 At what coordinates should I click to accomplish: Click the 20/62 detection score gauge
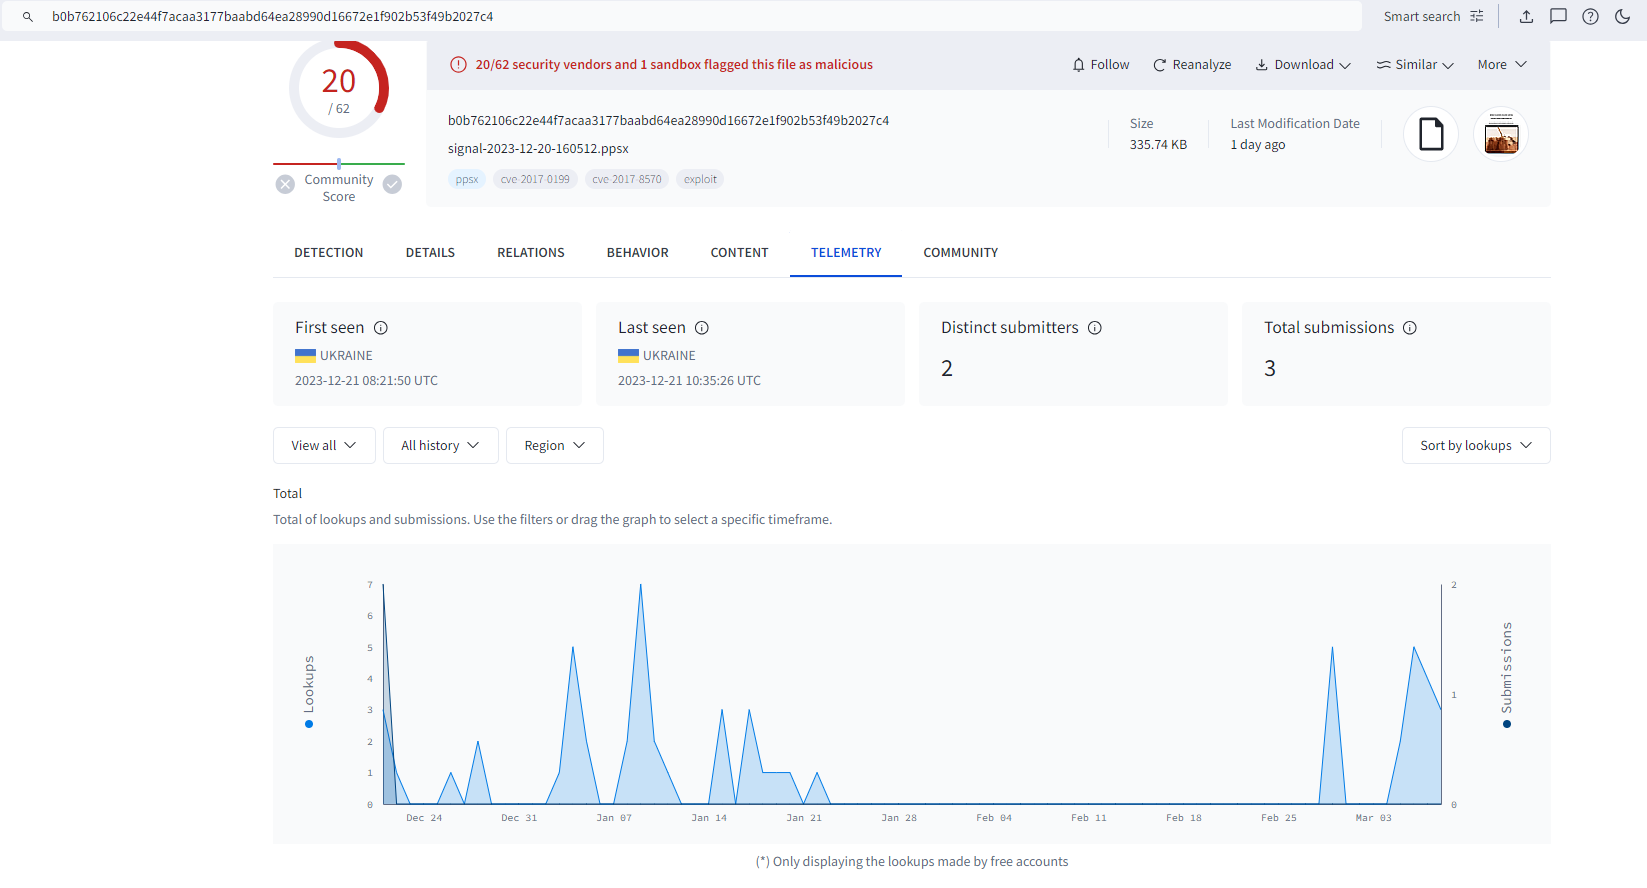339,90
